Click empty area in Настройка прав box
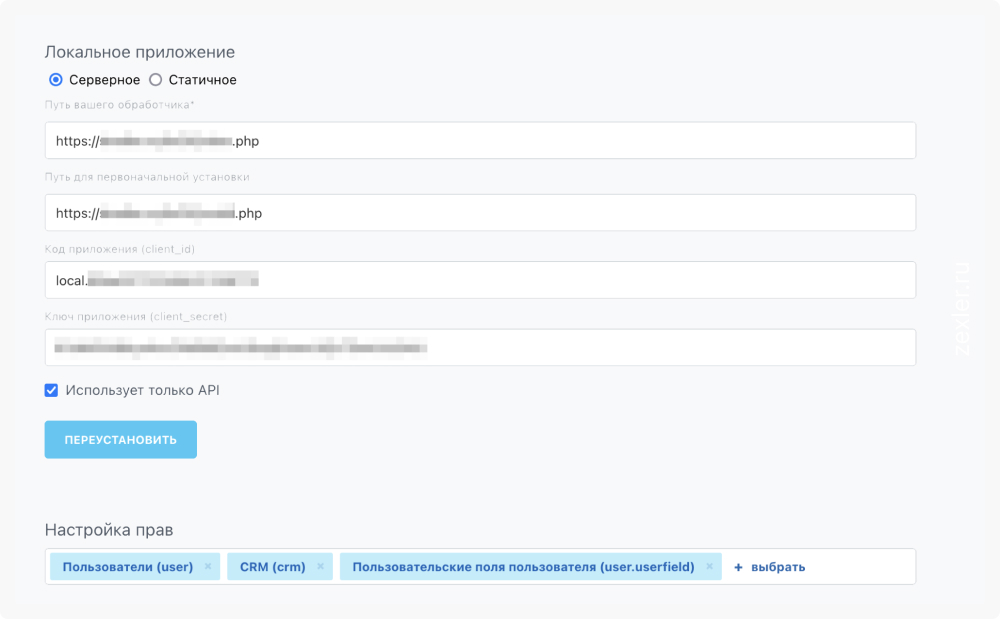This screenshot has height=619, width=1000. (x=861, y=567)
